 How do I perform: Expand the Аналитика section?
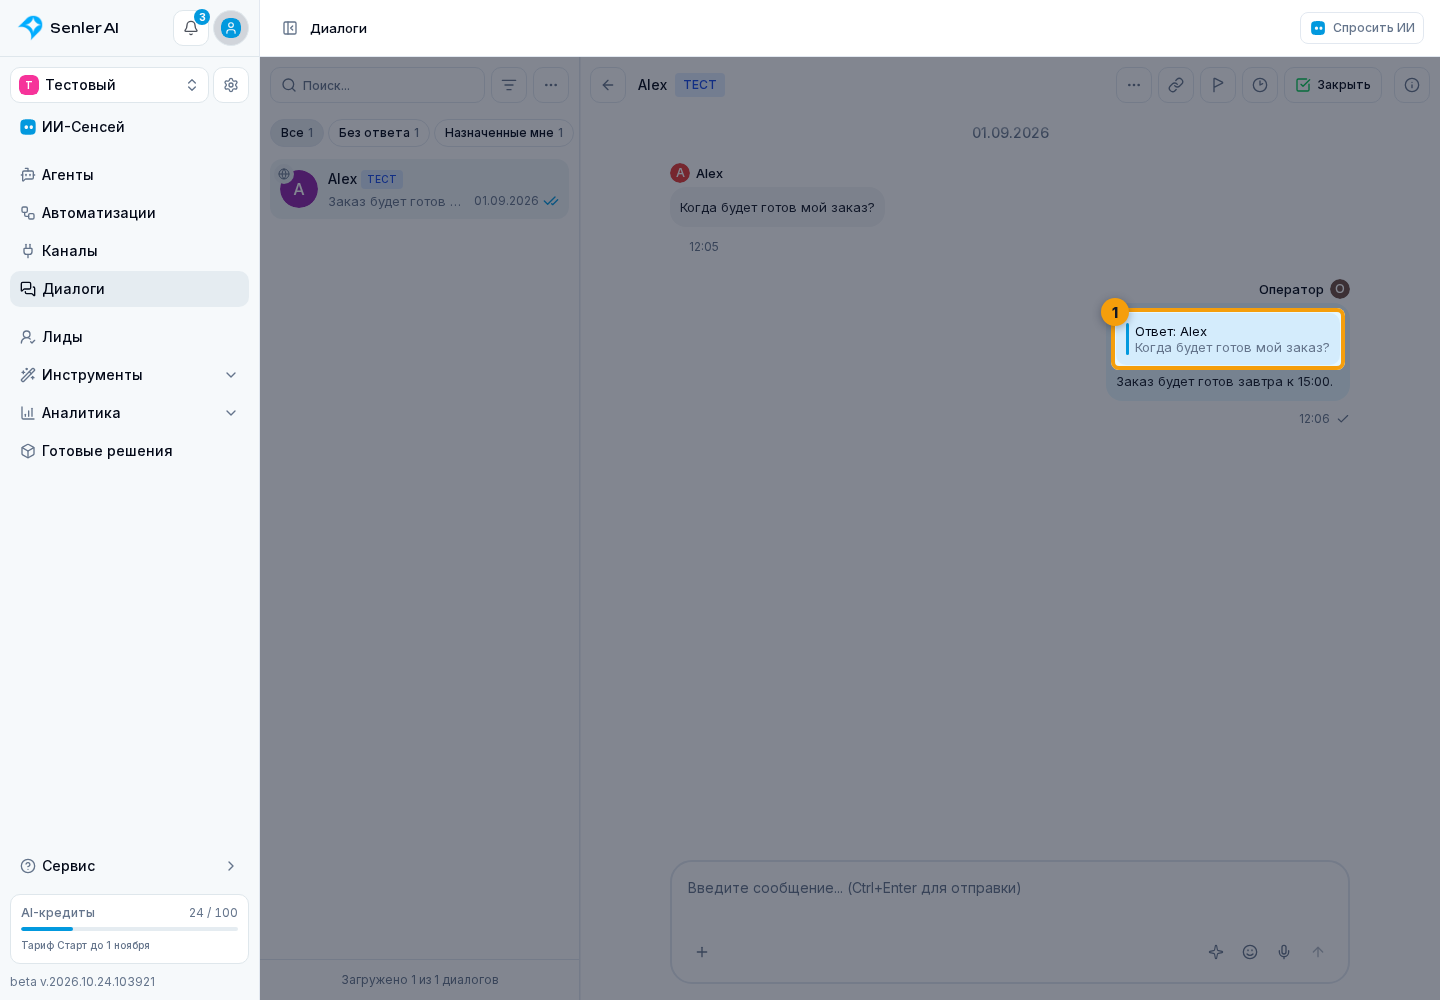coord(130,413)
